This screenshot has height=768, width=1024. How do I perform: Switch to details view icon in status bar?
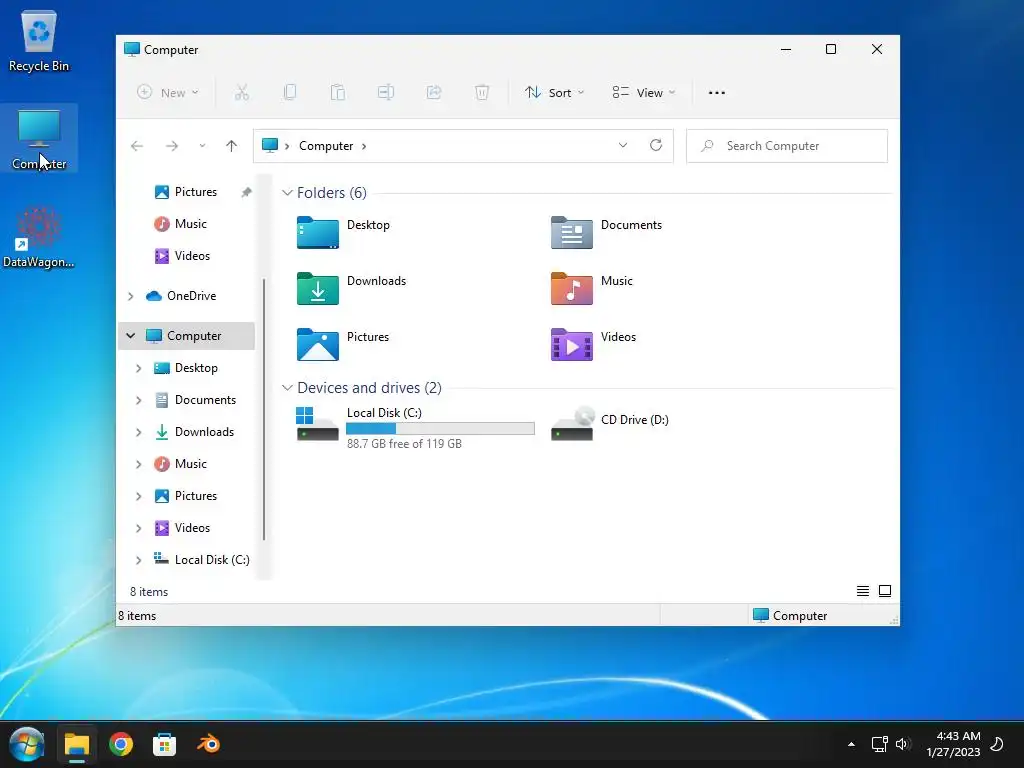pos(863,591)
